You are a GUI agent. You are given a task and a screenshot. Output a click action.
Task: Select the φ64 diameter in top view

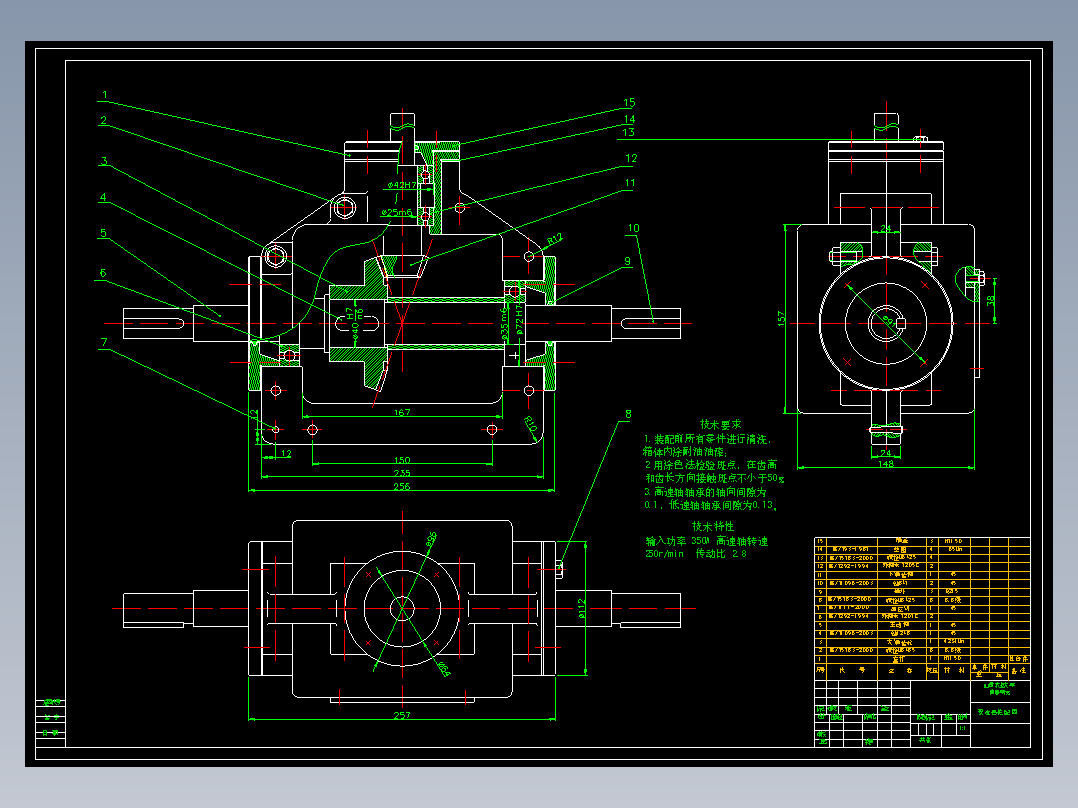[x=443, y=669]
